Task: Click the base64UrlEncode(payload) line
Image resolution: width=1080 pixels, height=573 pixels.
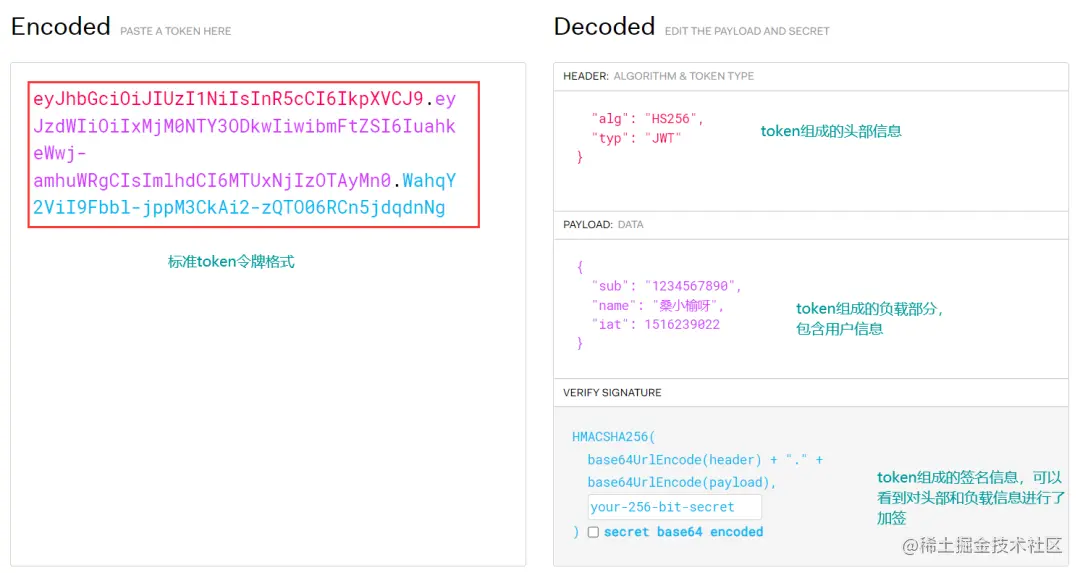Action: (x=682, y=482)
